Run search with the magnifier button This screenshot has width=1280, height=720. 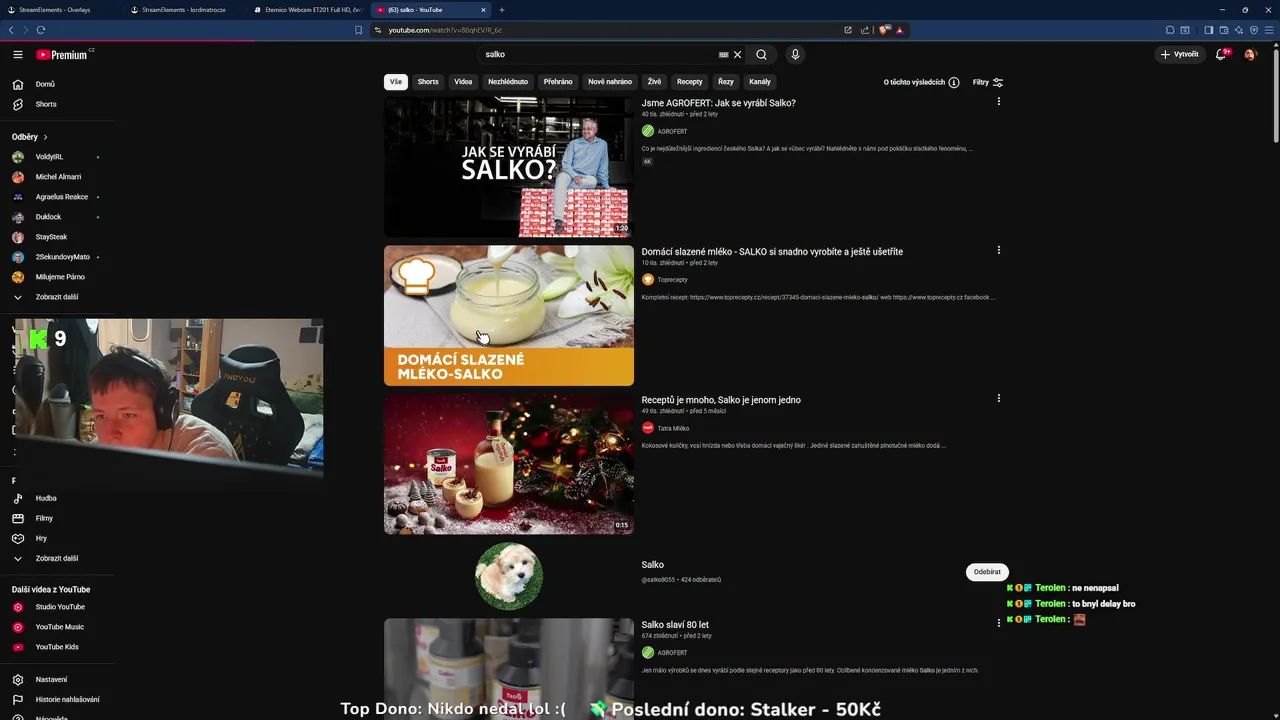(761, 55)
